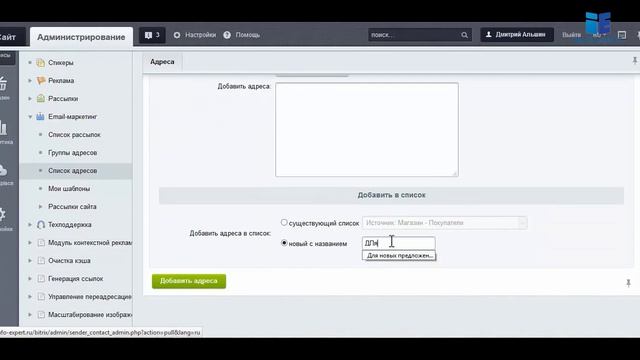Open Мои шаблоны menu item
The image size is (640, 360).
tap(69, 189)
